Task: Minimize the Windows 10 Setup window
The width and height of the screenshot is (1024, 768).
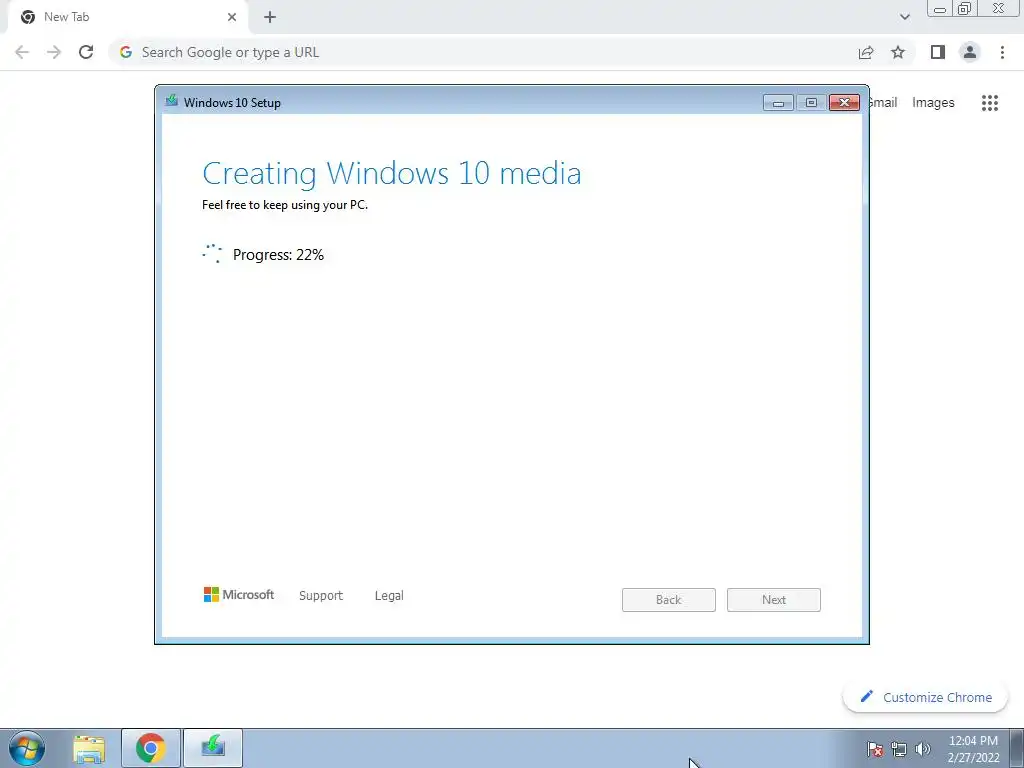Action: [x=778, y=103]
